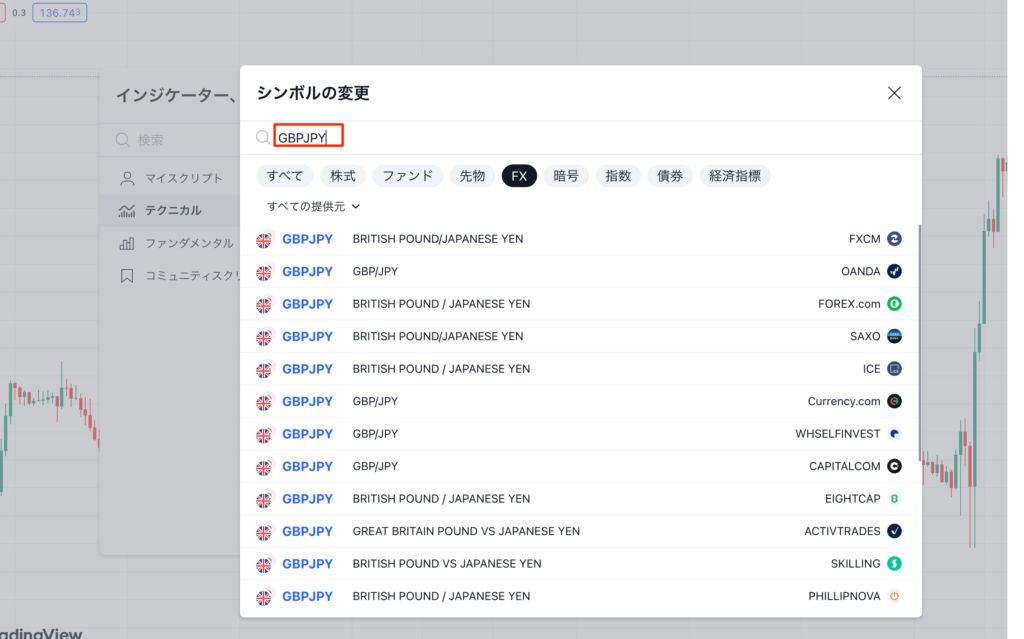Click the flag icon in EIGHTCAP row
The height and width of the screenshot is (639, 1024).
coord(264,500)
